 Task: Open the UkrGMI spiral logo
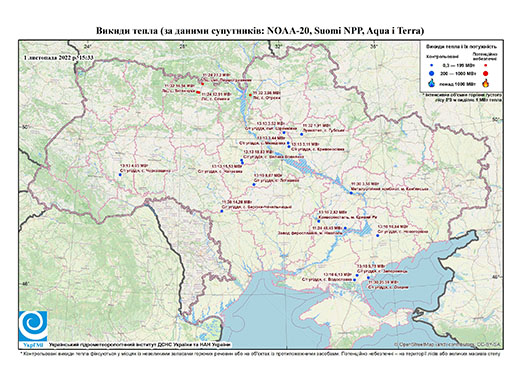[33, 326]
